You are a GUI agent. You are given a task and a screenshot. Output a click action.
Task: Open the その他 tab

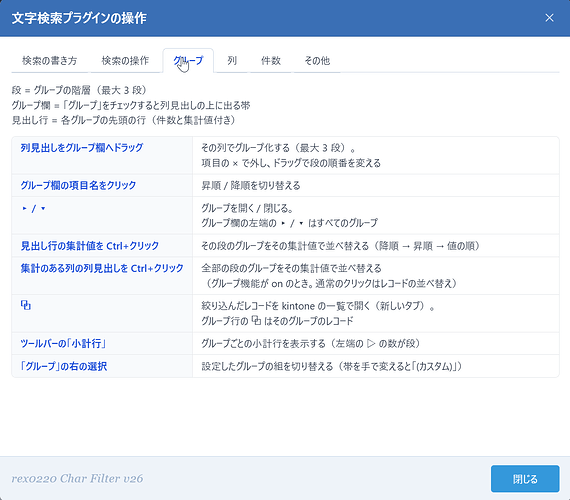pyautogui.click(x=317, y=60)
